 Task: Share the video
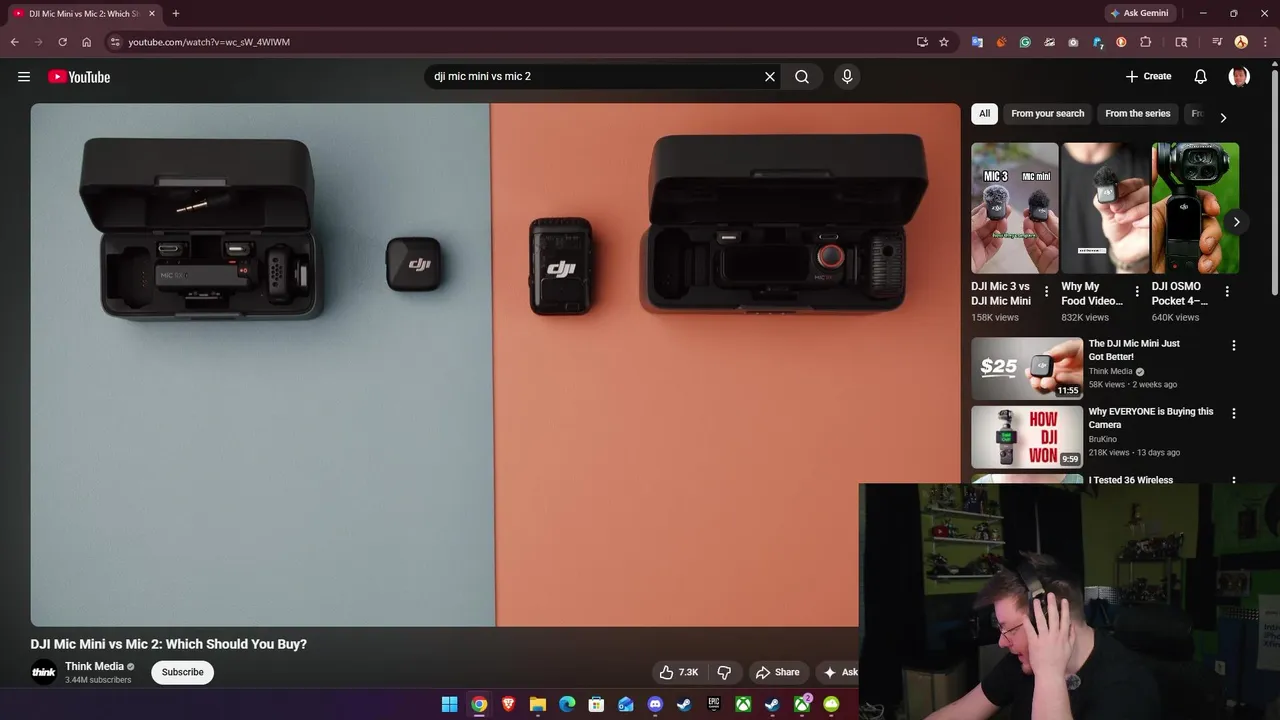coord(777,672)
